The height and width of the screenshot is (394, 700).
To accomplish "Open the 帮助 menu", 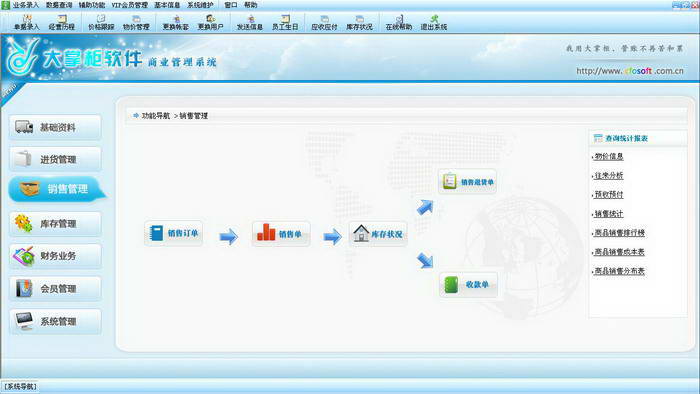I will tap(250, 5).
